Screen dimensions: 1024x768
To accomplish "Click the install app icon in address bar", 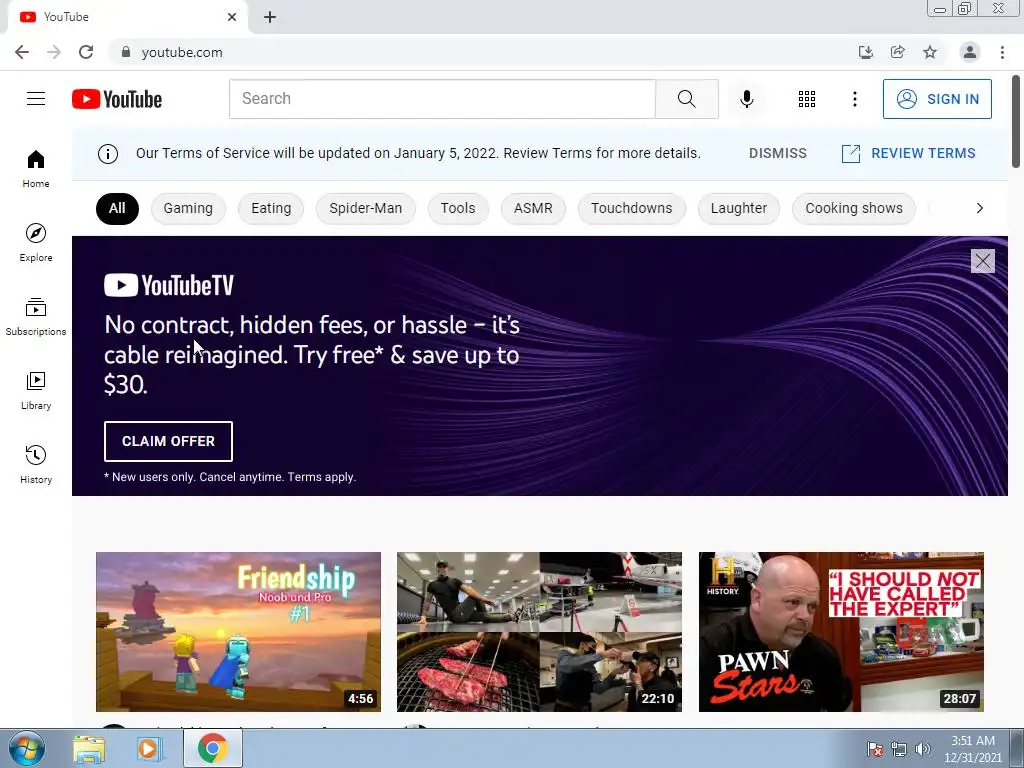I will 865,52.
